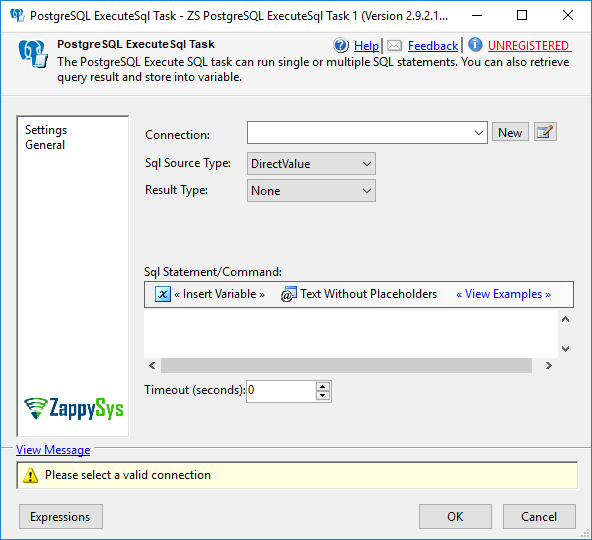This screenshot has width=592, height=540.
Task: Click the 'Please select a valid connection' message
Action: click(128, 475)
